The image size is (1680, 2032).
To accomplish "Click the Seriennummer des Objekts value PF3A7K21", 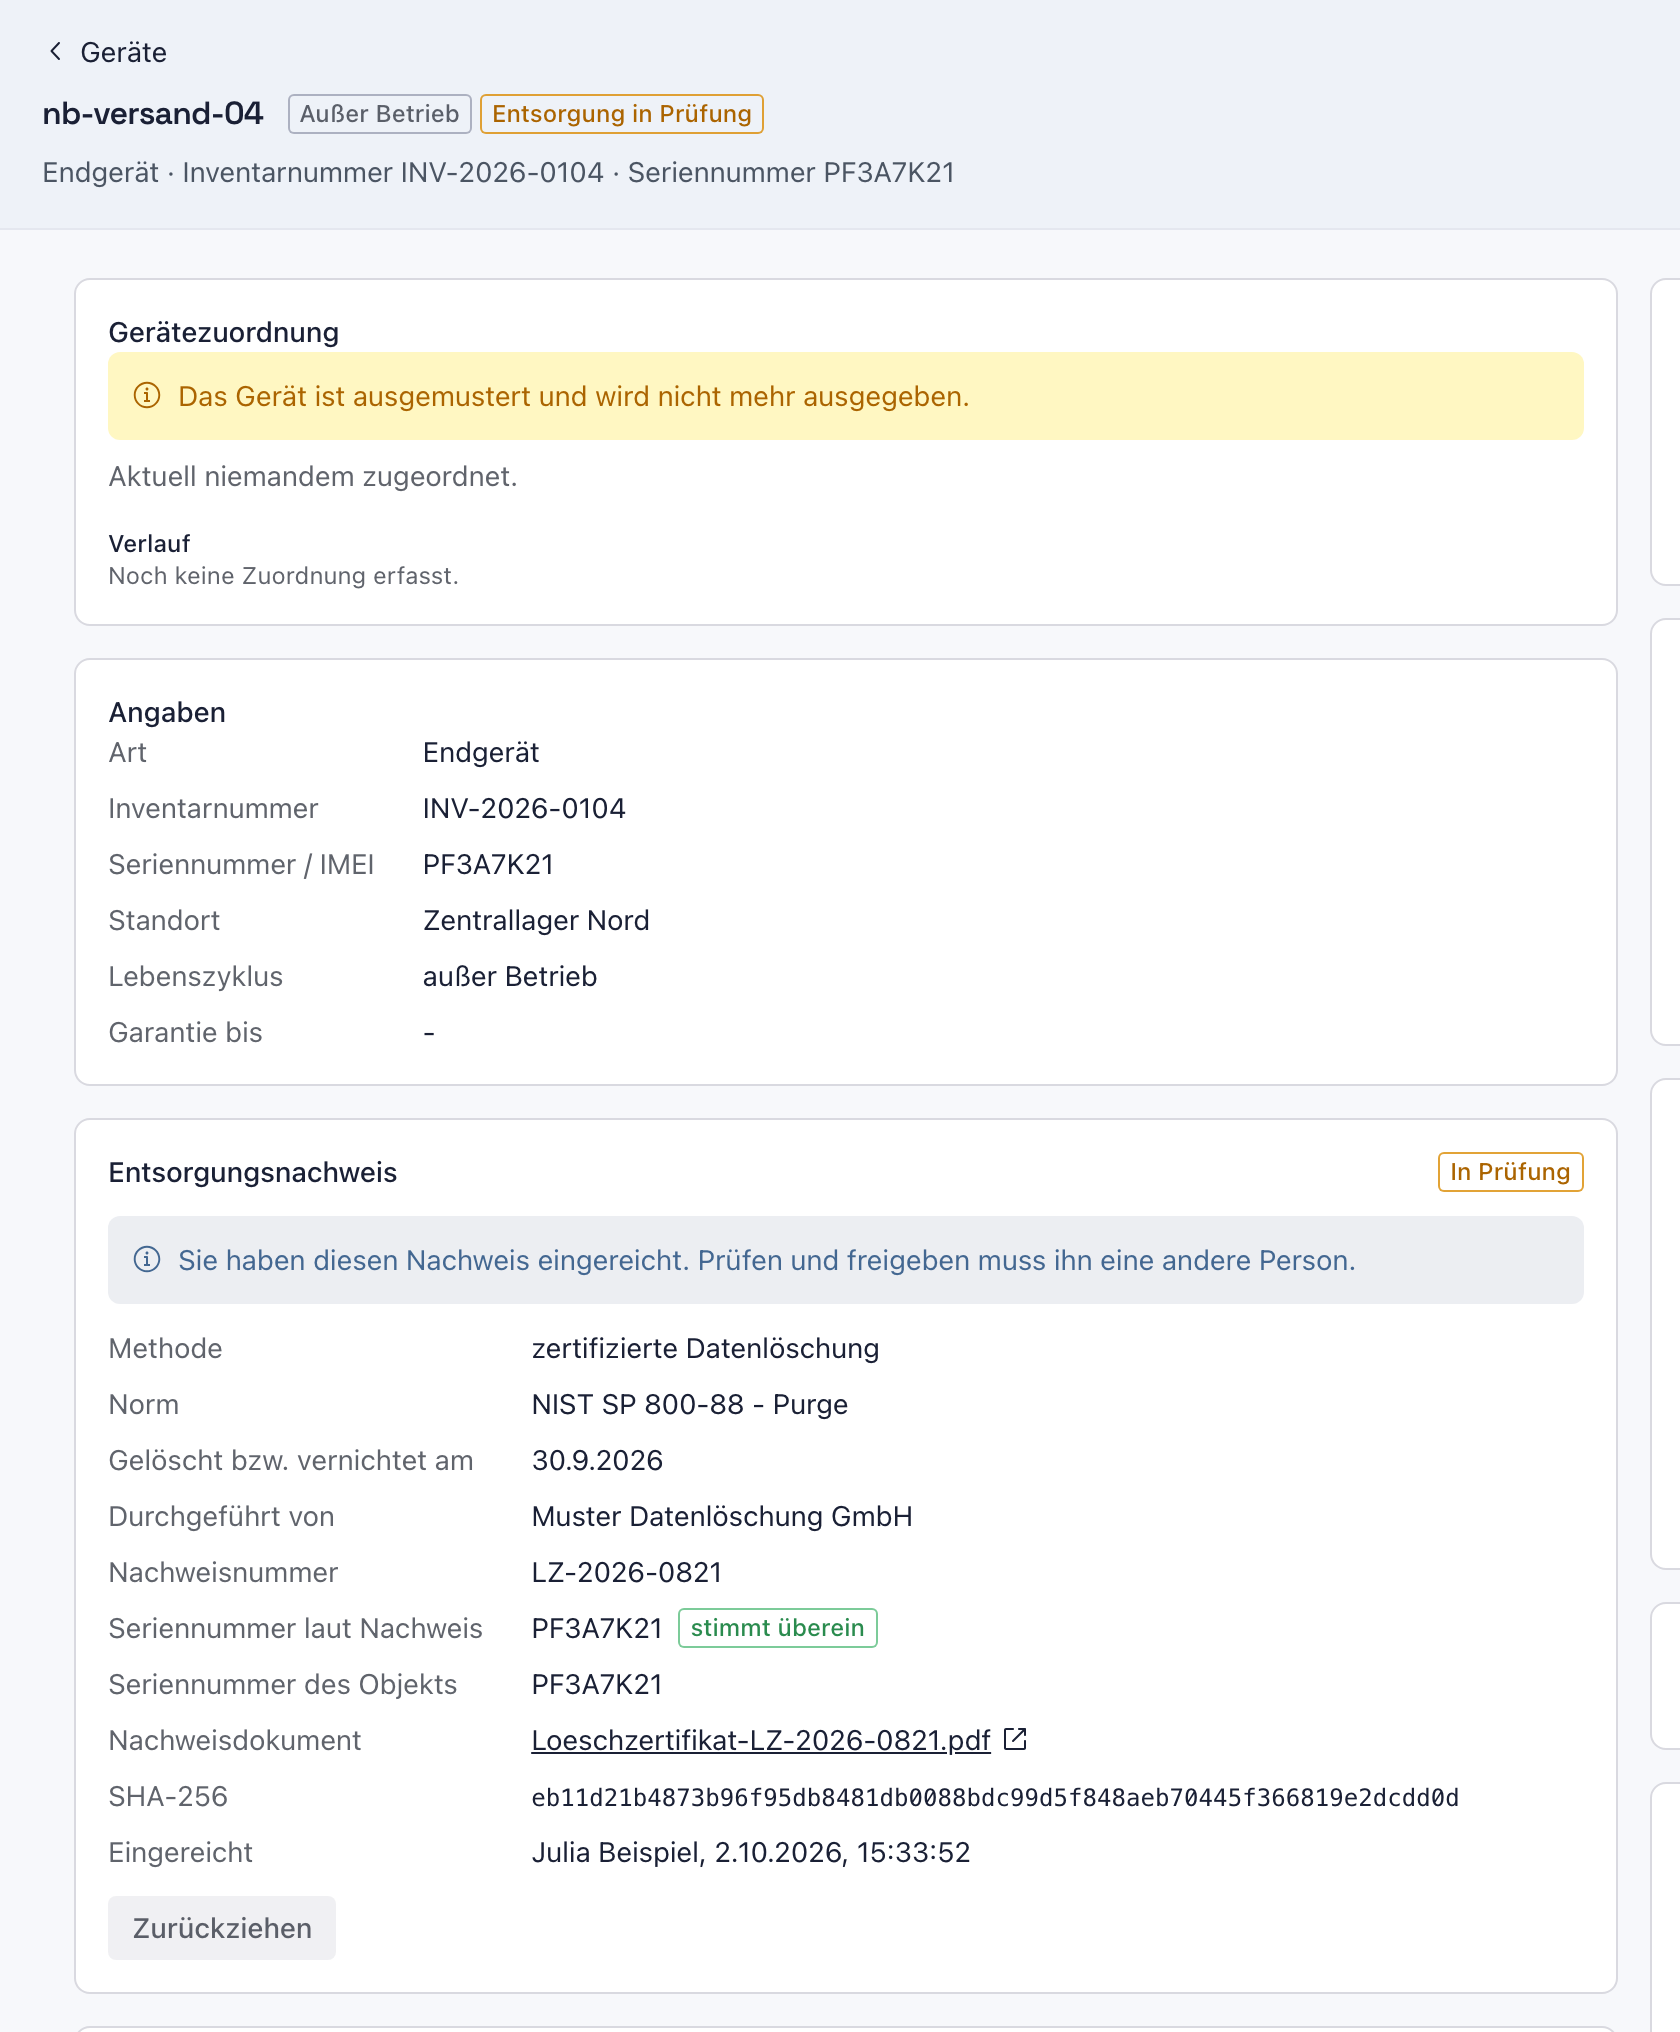I will [597, 1684].
